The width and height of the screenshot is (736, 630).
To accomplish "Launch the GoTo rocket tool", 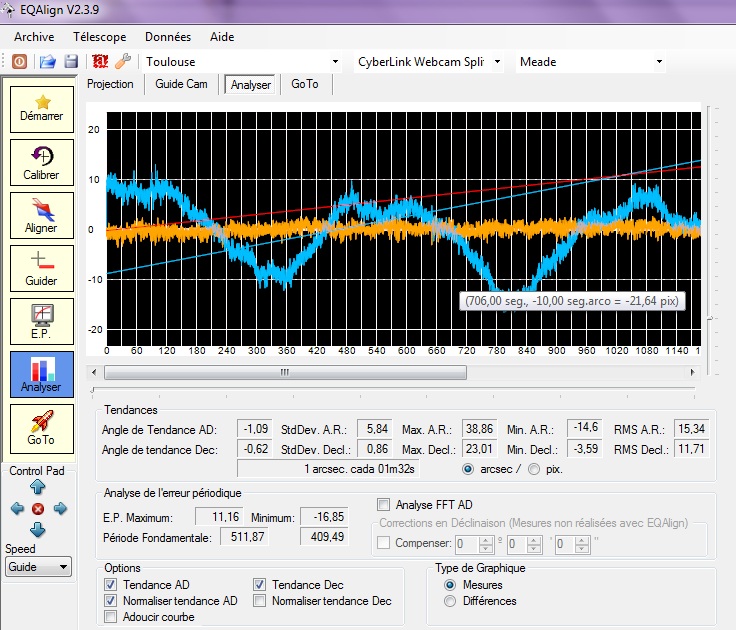I will click(x=42, y=429).
